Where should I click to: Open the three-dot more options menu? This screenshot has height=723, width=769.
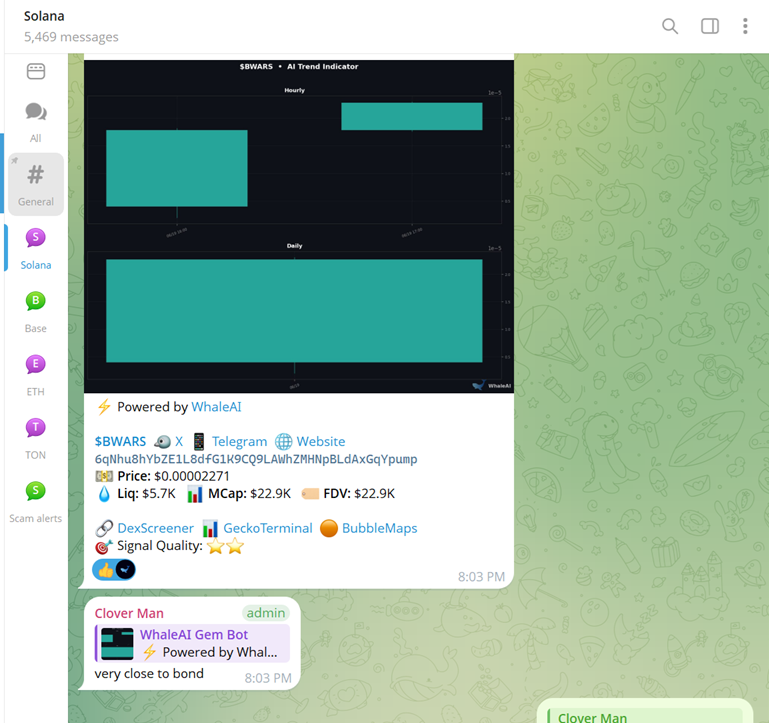tap(745, 26)
